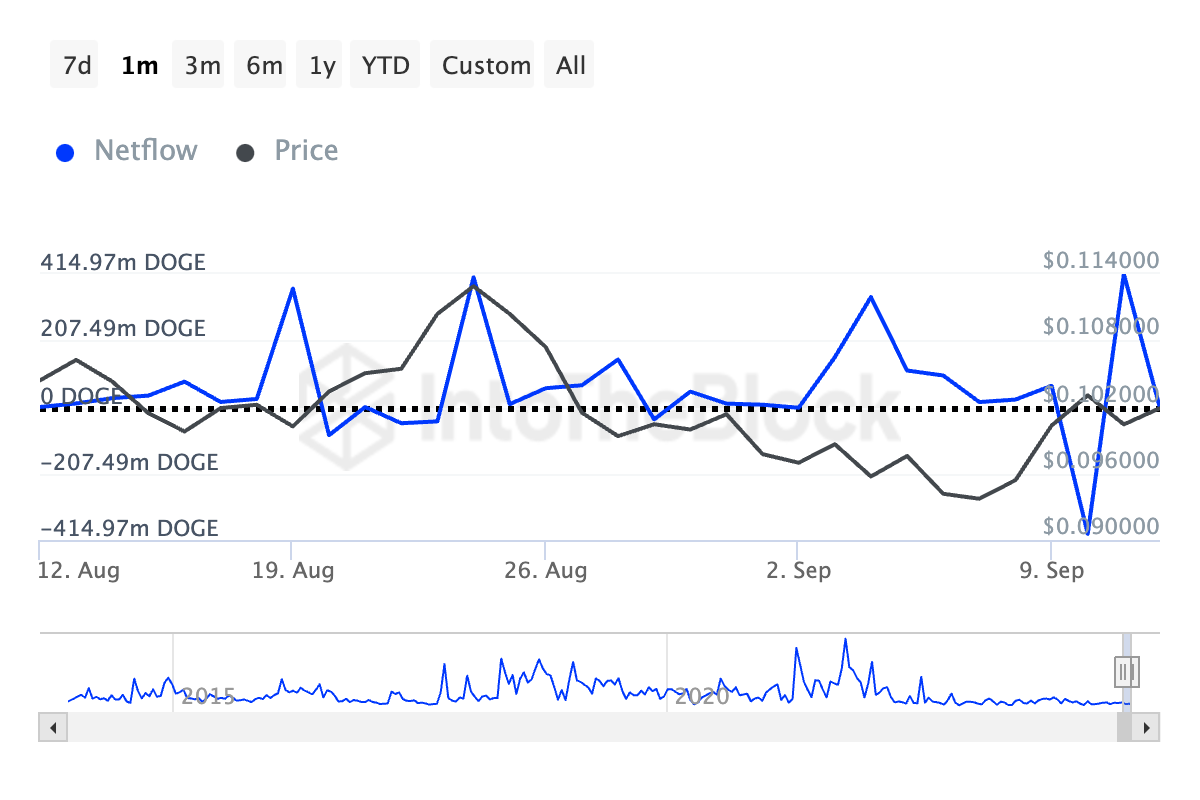Click the Netflow low point after 9 Sep
The image size is (1200, 800).
[x=1086, y=529]
